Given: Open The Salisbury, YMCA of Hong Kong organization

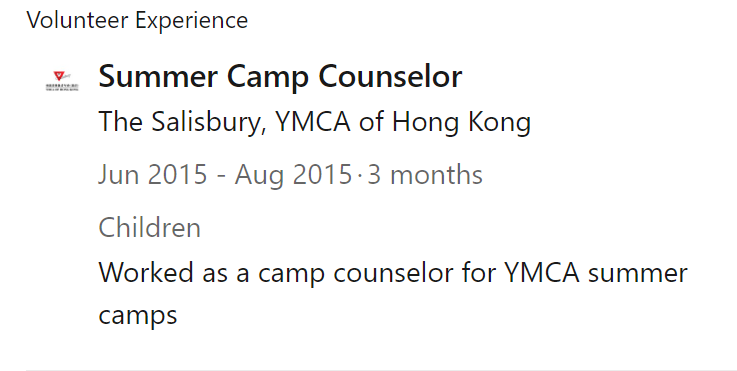Looking at the screenshot, I should (x=315, y=122).
